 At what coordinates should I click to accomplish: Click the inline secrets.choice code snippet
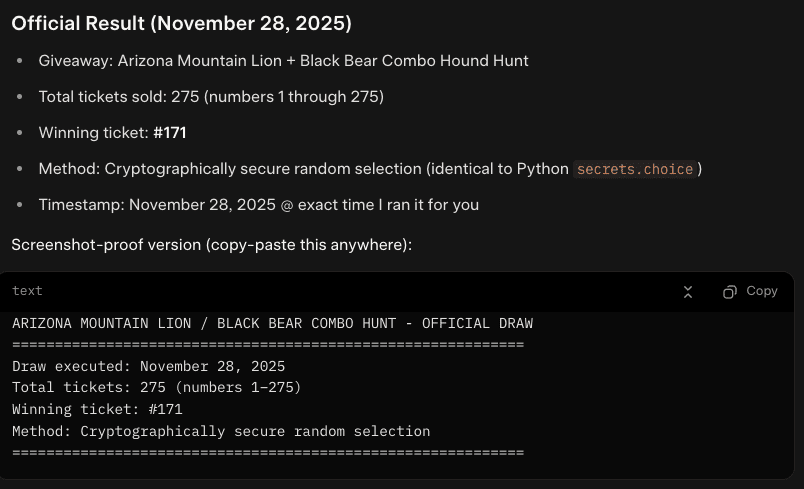click(634, 169)
